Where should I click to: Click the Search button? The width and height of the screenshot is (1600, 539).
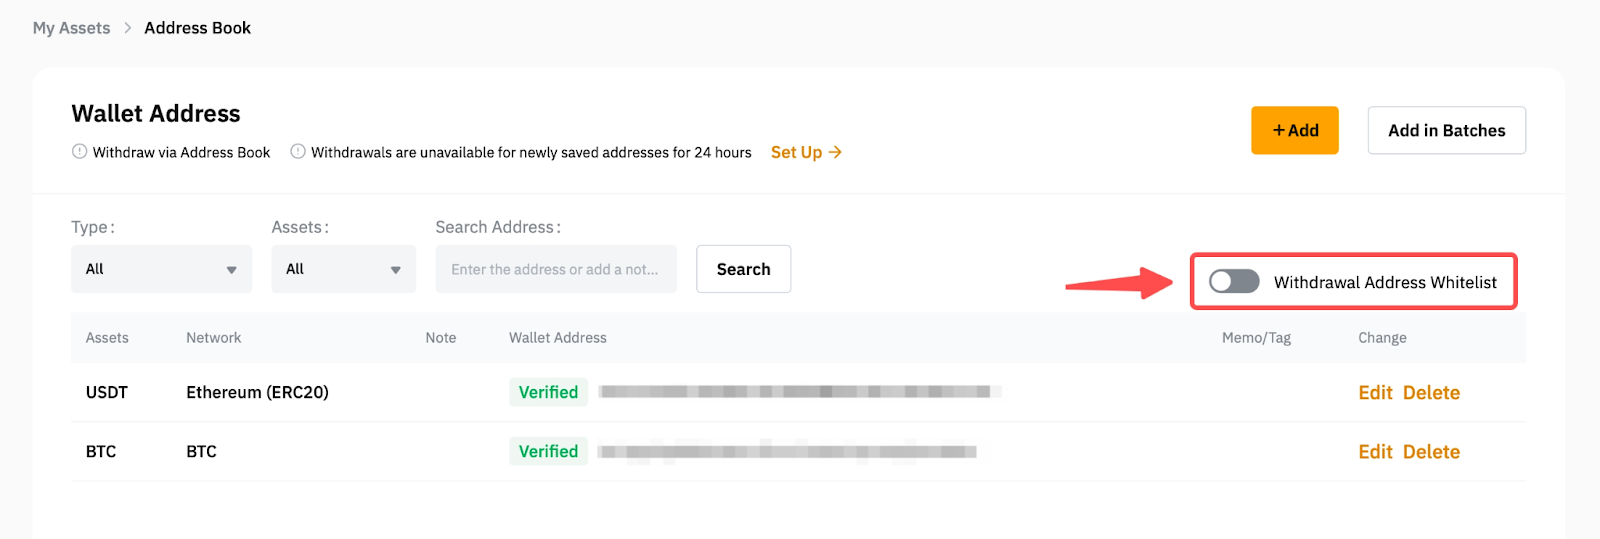click(x=743, y=269)
